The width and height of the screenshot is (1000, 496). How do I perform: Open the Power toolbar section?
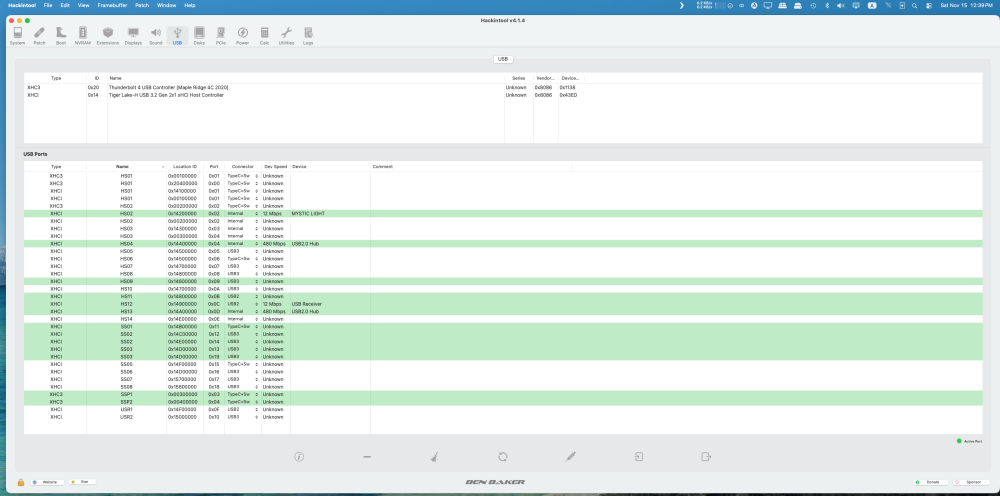coord(242,36)
